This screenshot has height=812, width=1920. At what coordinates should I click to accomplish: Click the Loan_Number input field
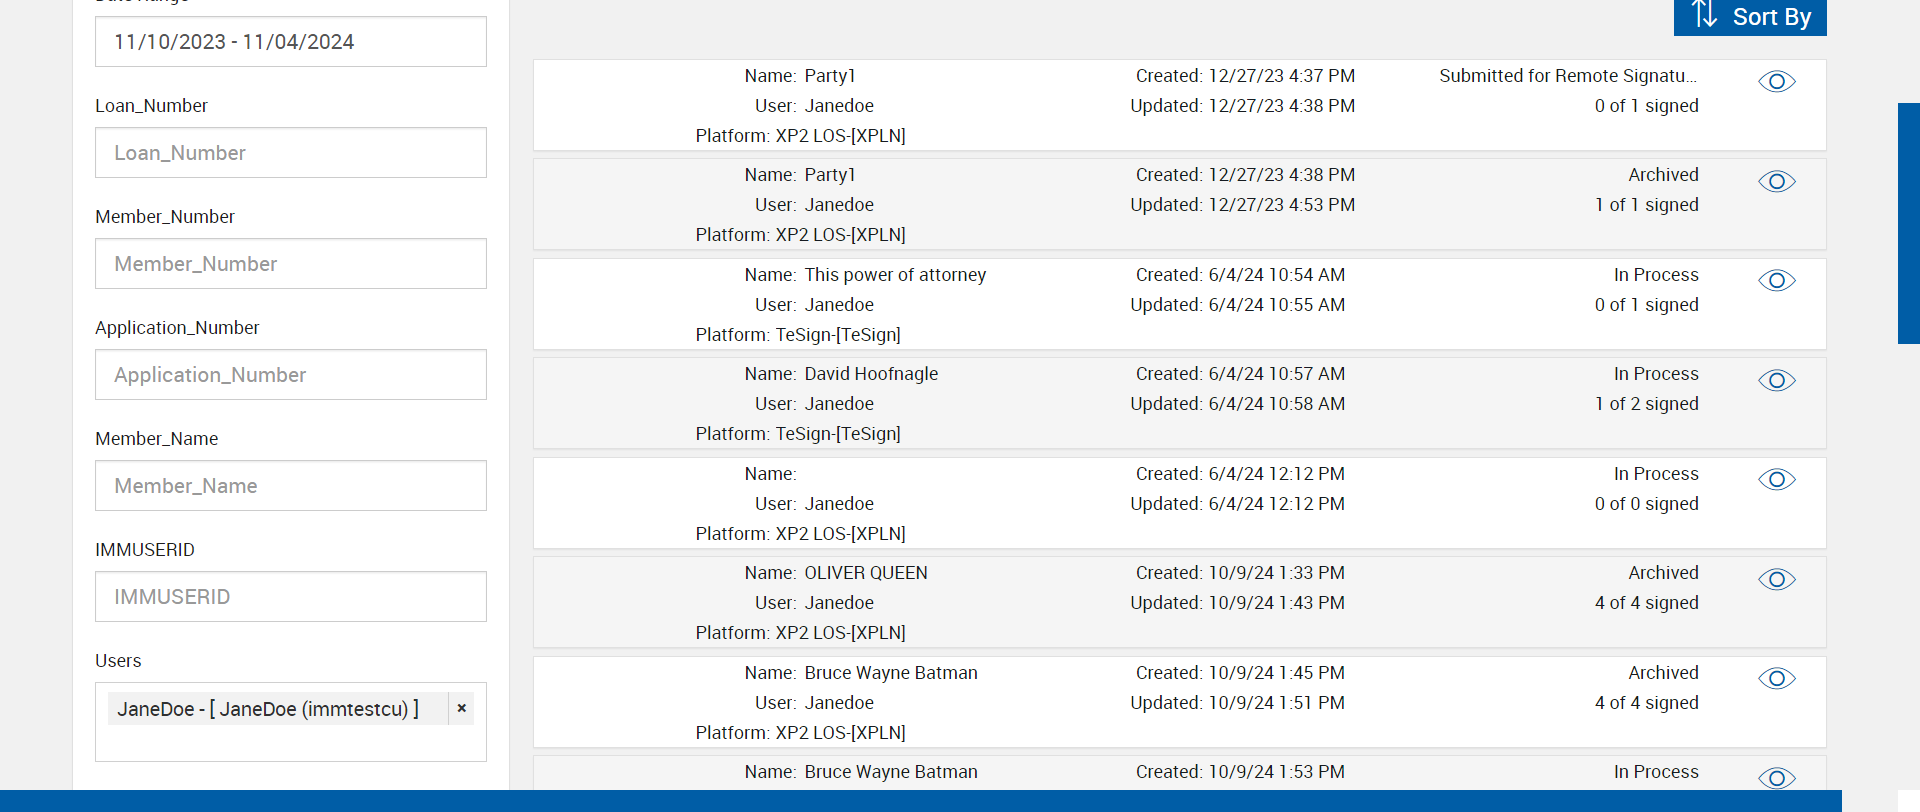(290, 153)
